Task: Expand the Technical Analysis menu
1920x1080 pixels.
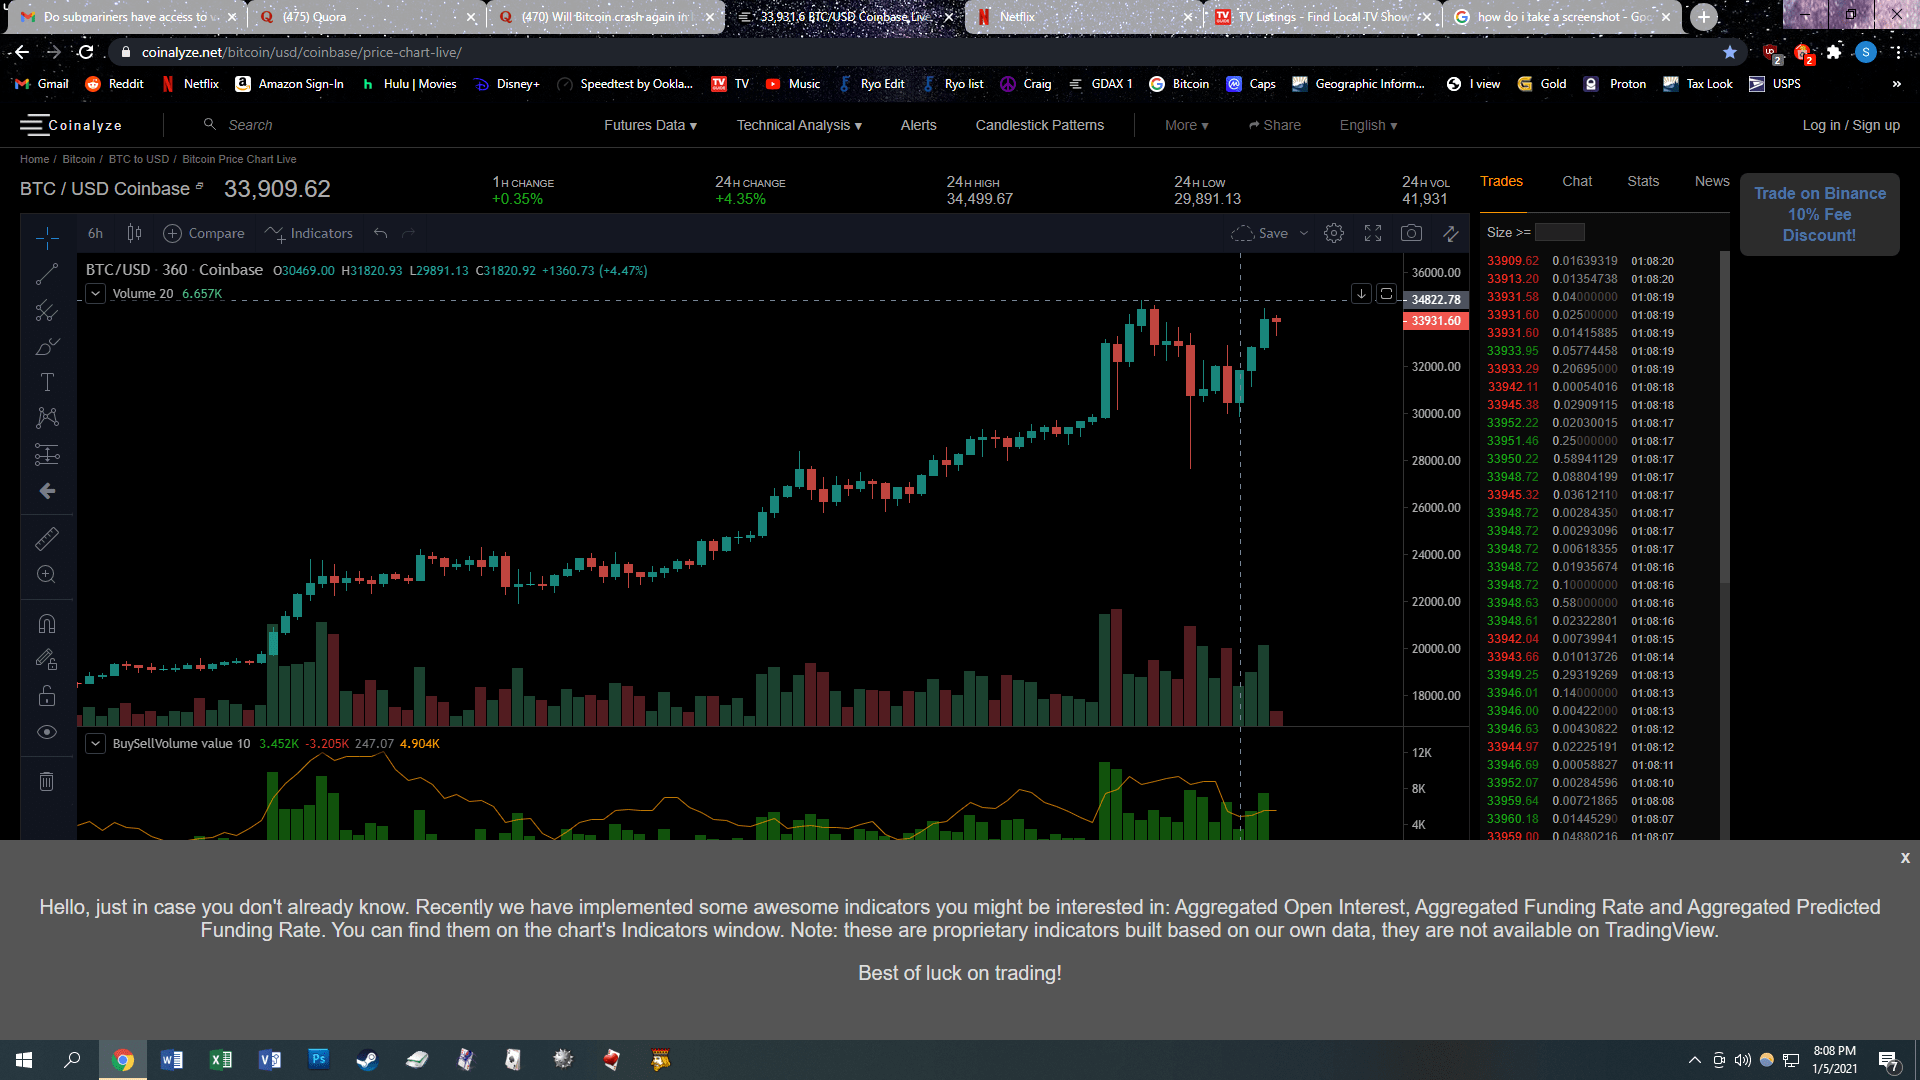Action: coord(799,125)
